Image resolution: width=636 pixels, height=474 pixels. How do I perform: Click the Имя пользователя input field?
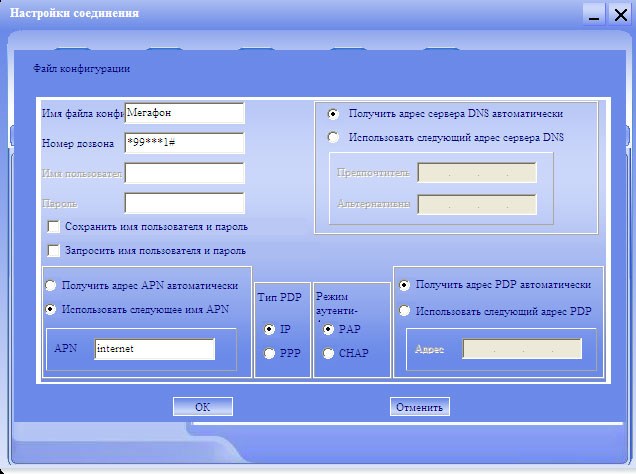185,173
